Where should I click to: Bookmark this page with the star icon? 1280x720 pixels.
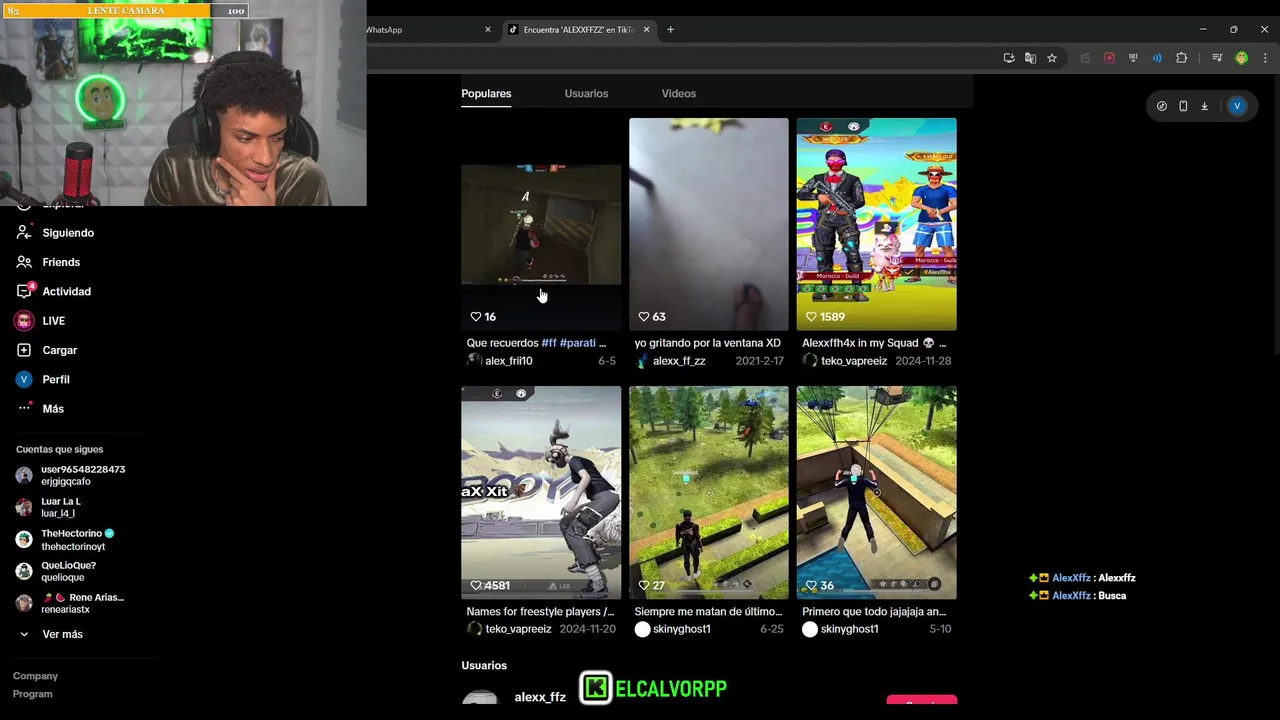1052,58
